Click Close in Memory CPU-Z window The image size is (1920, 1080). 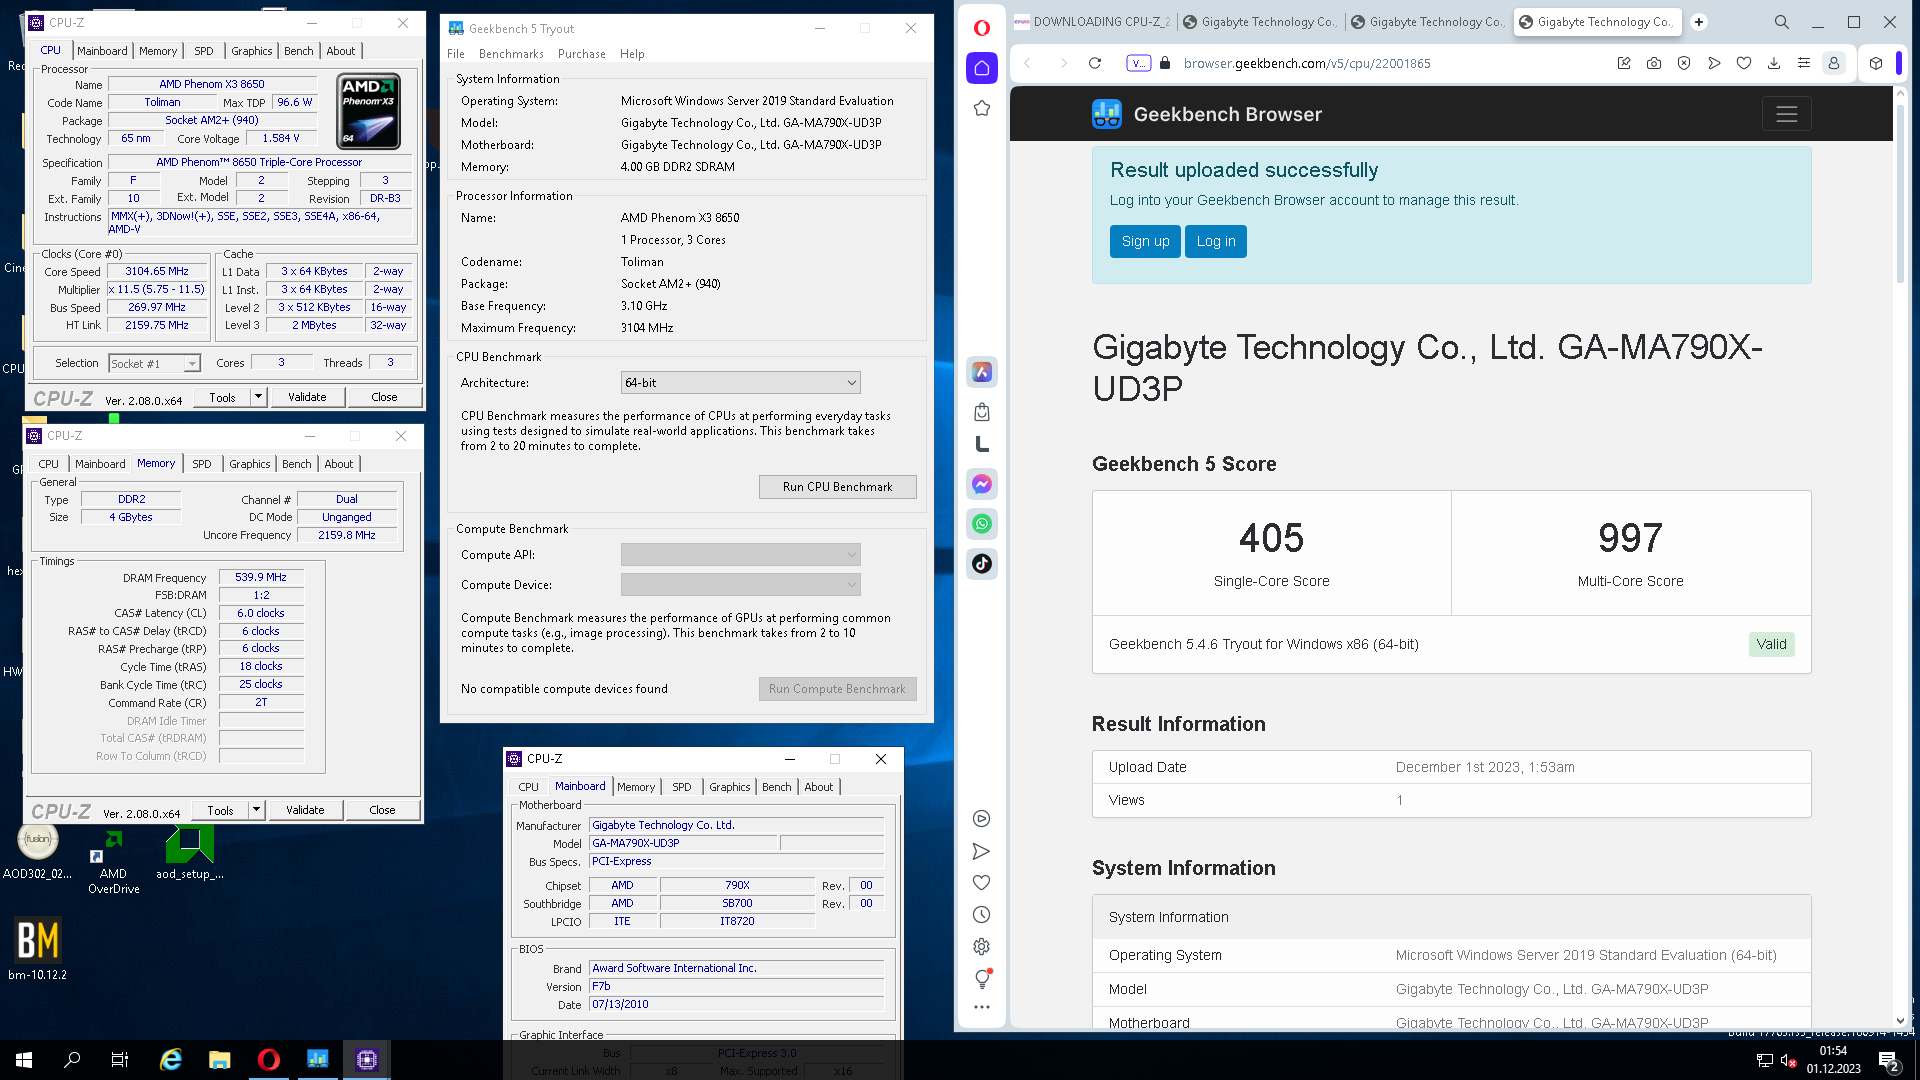pos(382,810)
